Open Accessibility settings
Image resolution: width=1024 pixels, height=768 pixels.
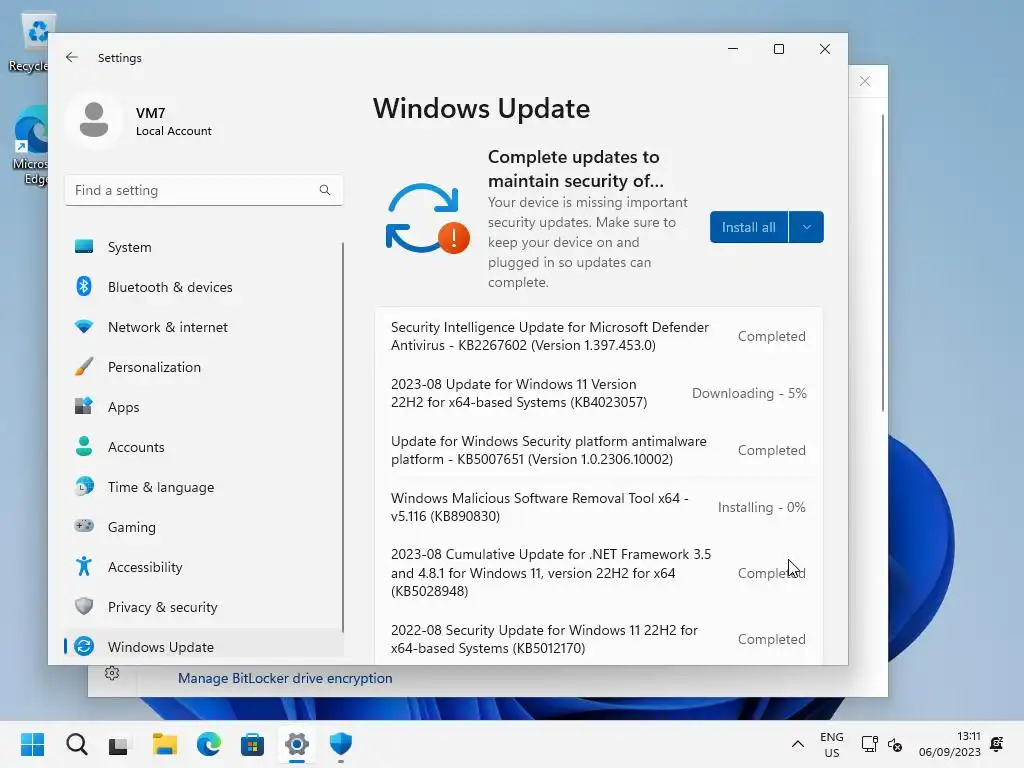click(x=204, y=567)
